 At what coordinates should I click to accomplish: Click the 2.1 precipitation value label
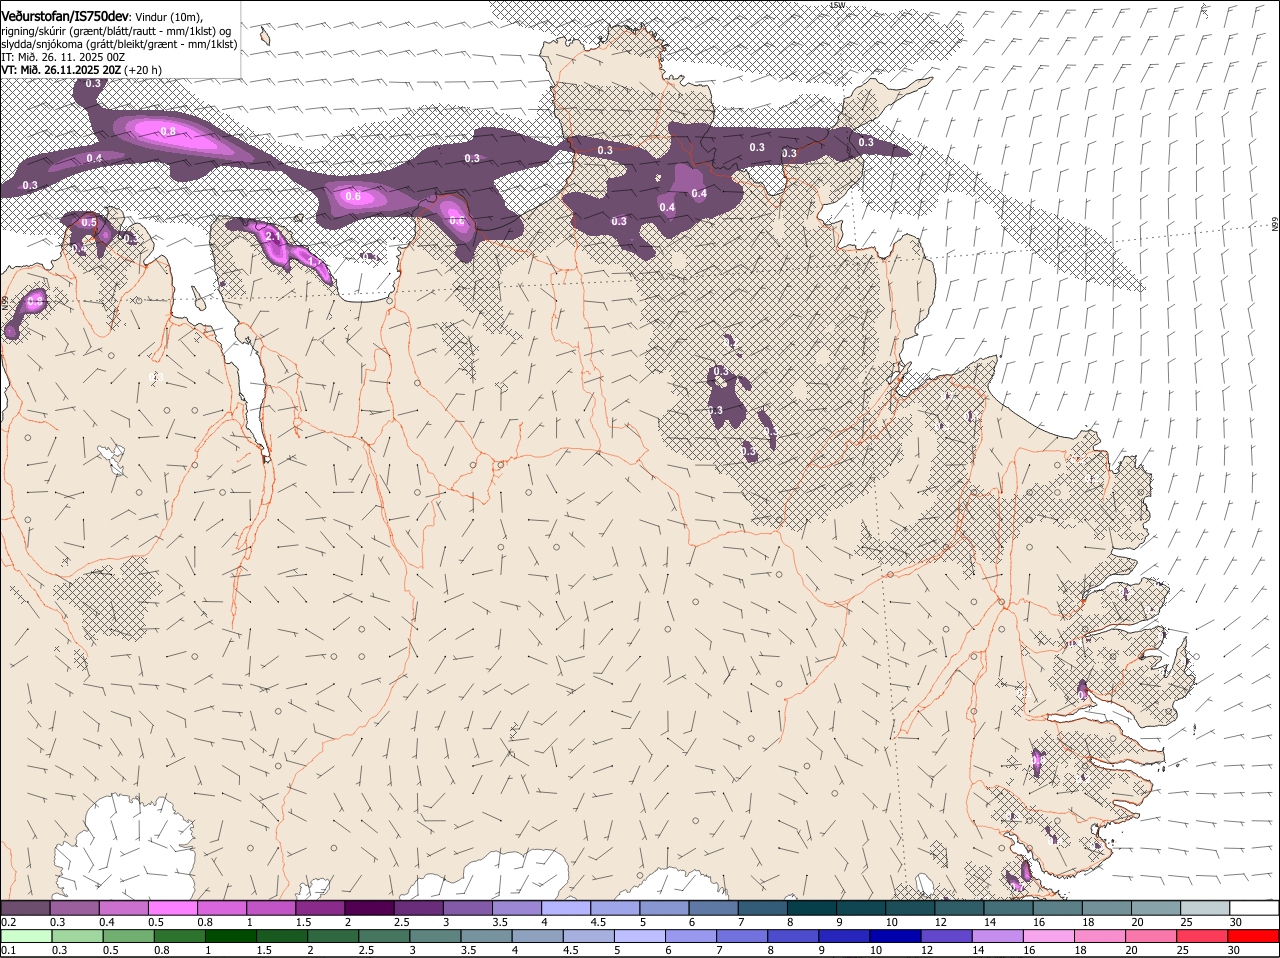point(271,235)
